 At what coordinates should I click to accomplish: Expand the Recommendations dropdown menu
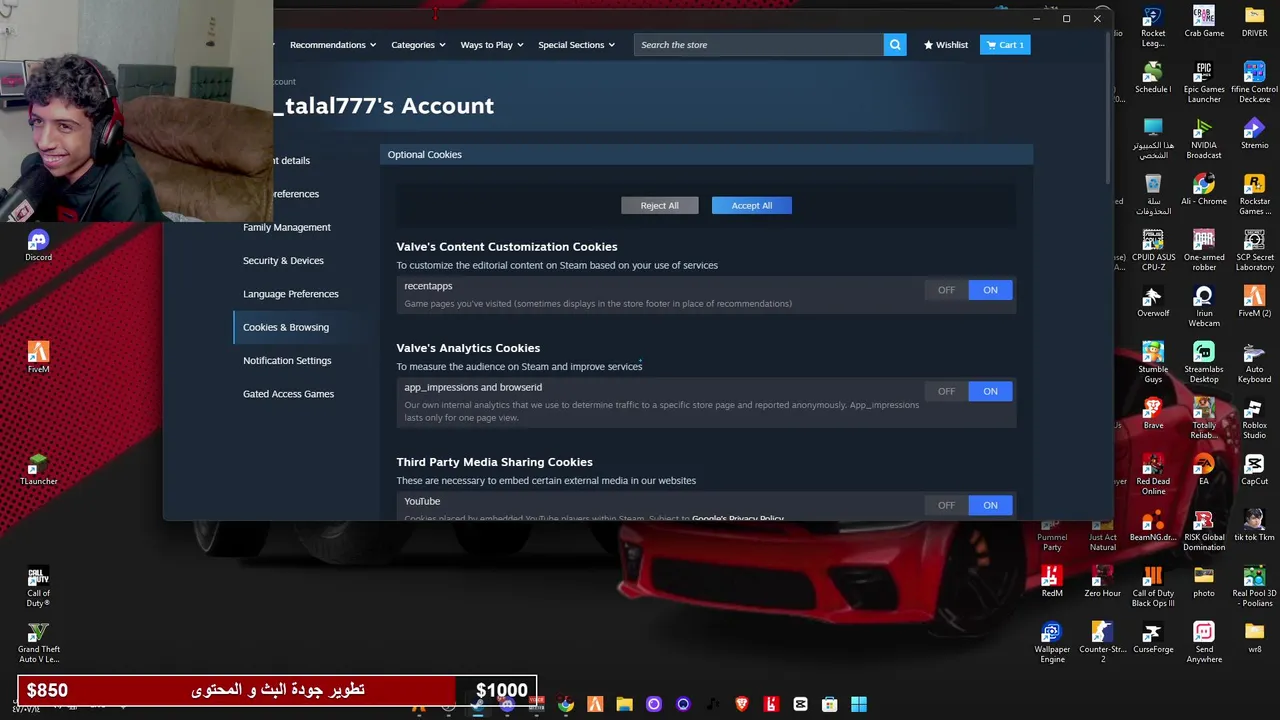point(333,45)
